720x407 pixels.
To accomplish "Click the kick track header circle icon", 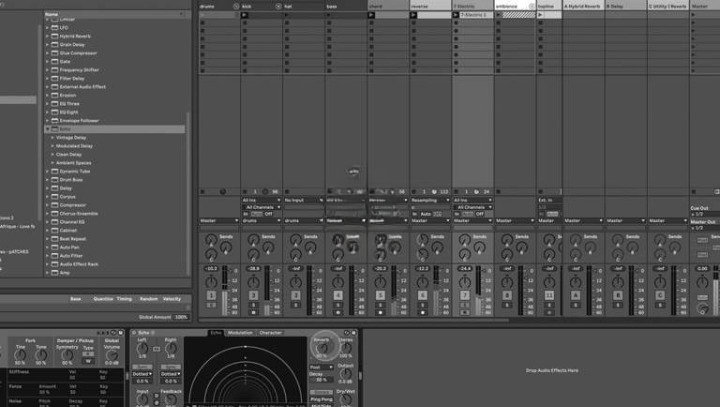I will 278,6.
